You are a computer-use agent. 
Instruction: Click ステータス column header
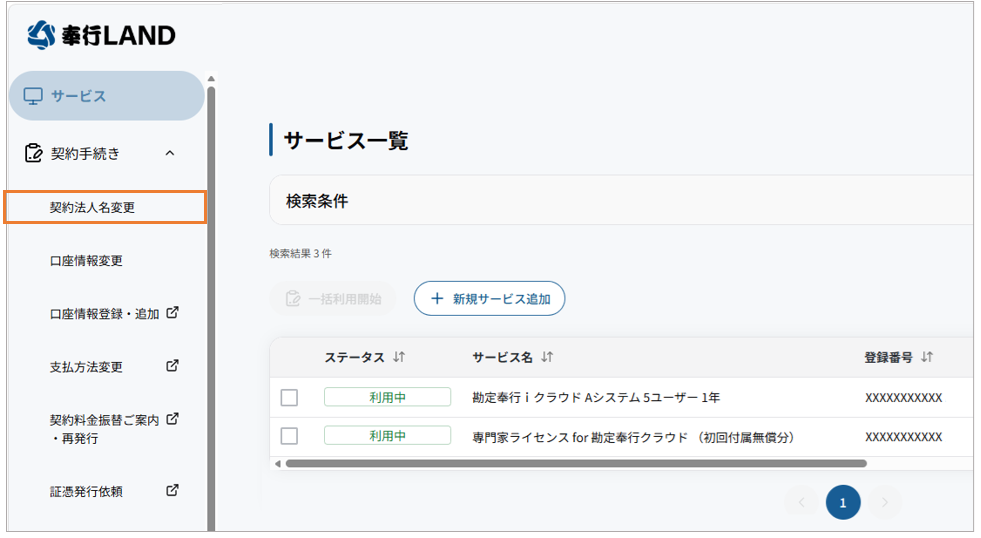point(354,357)
